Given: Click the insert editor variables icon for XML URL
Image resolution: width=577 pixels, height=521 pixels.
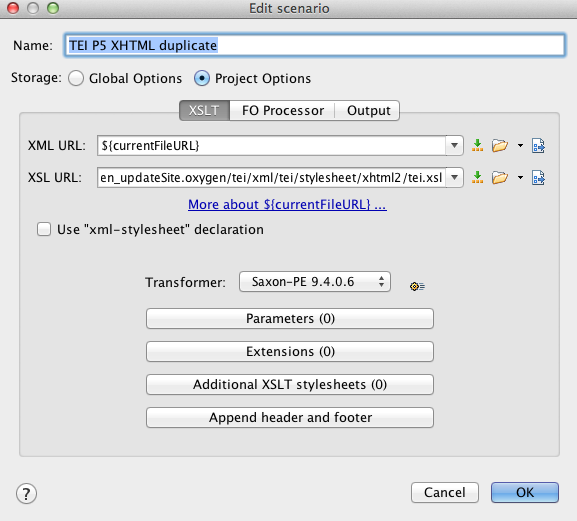Looking at the screenshot, I should click(477, 146).
